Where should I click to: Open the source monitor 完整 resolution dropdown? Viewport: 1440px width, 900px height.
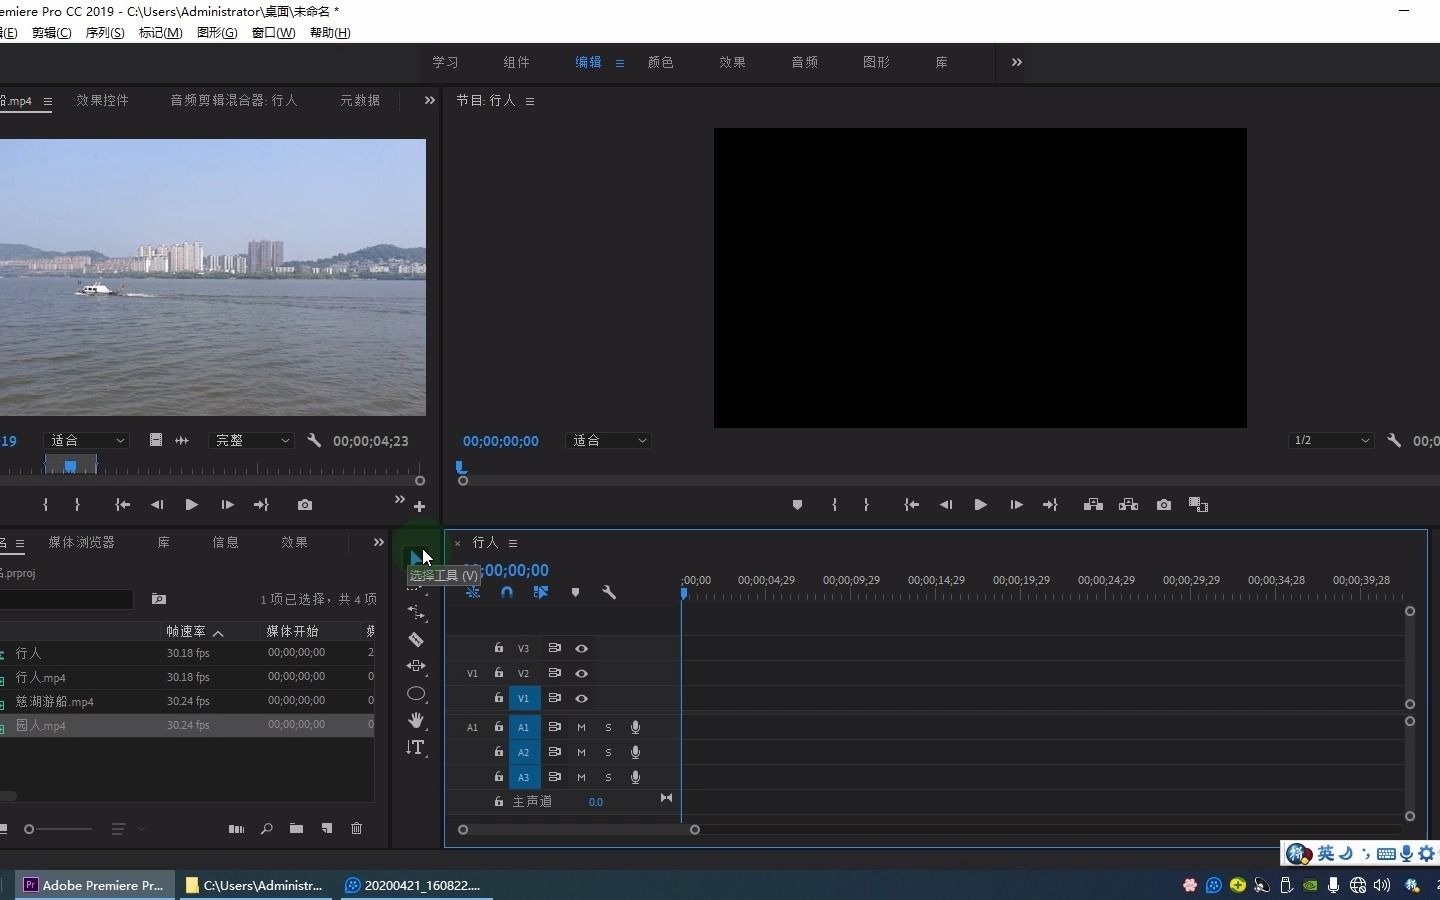[251, 441]
